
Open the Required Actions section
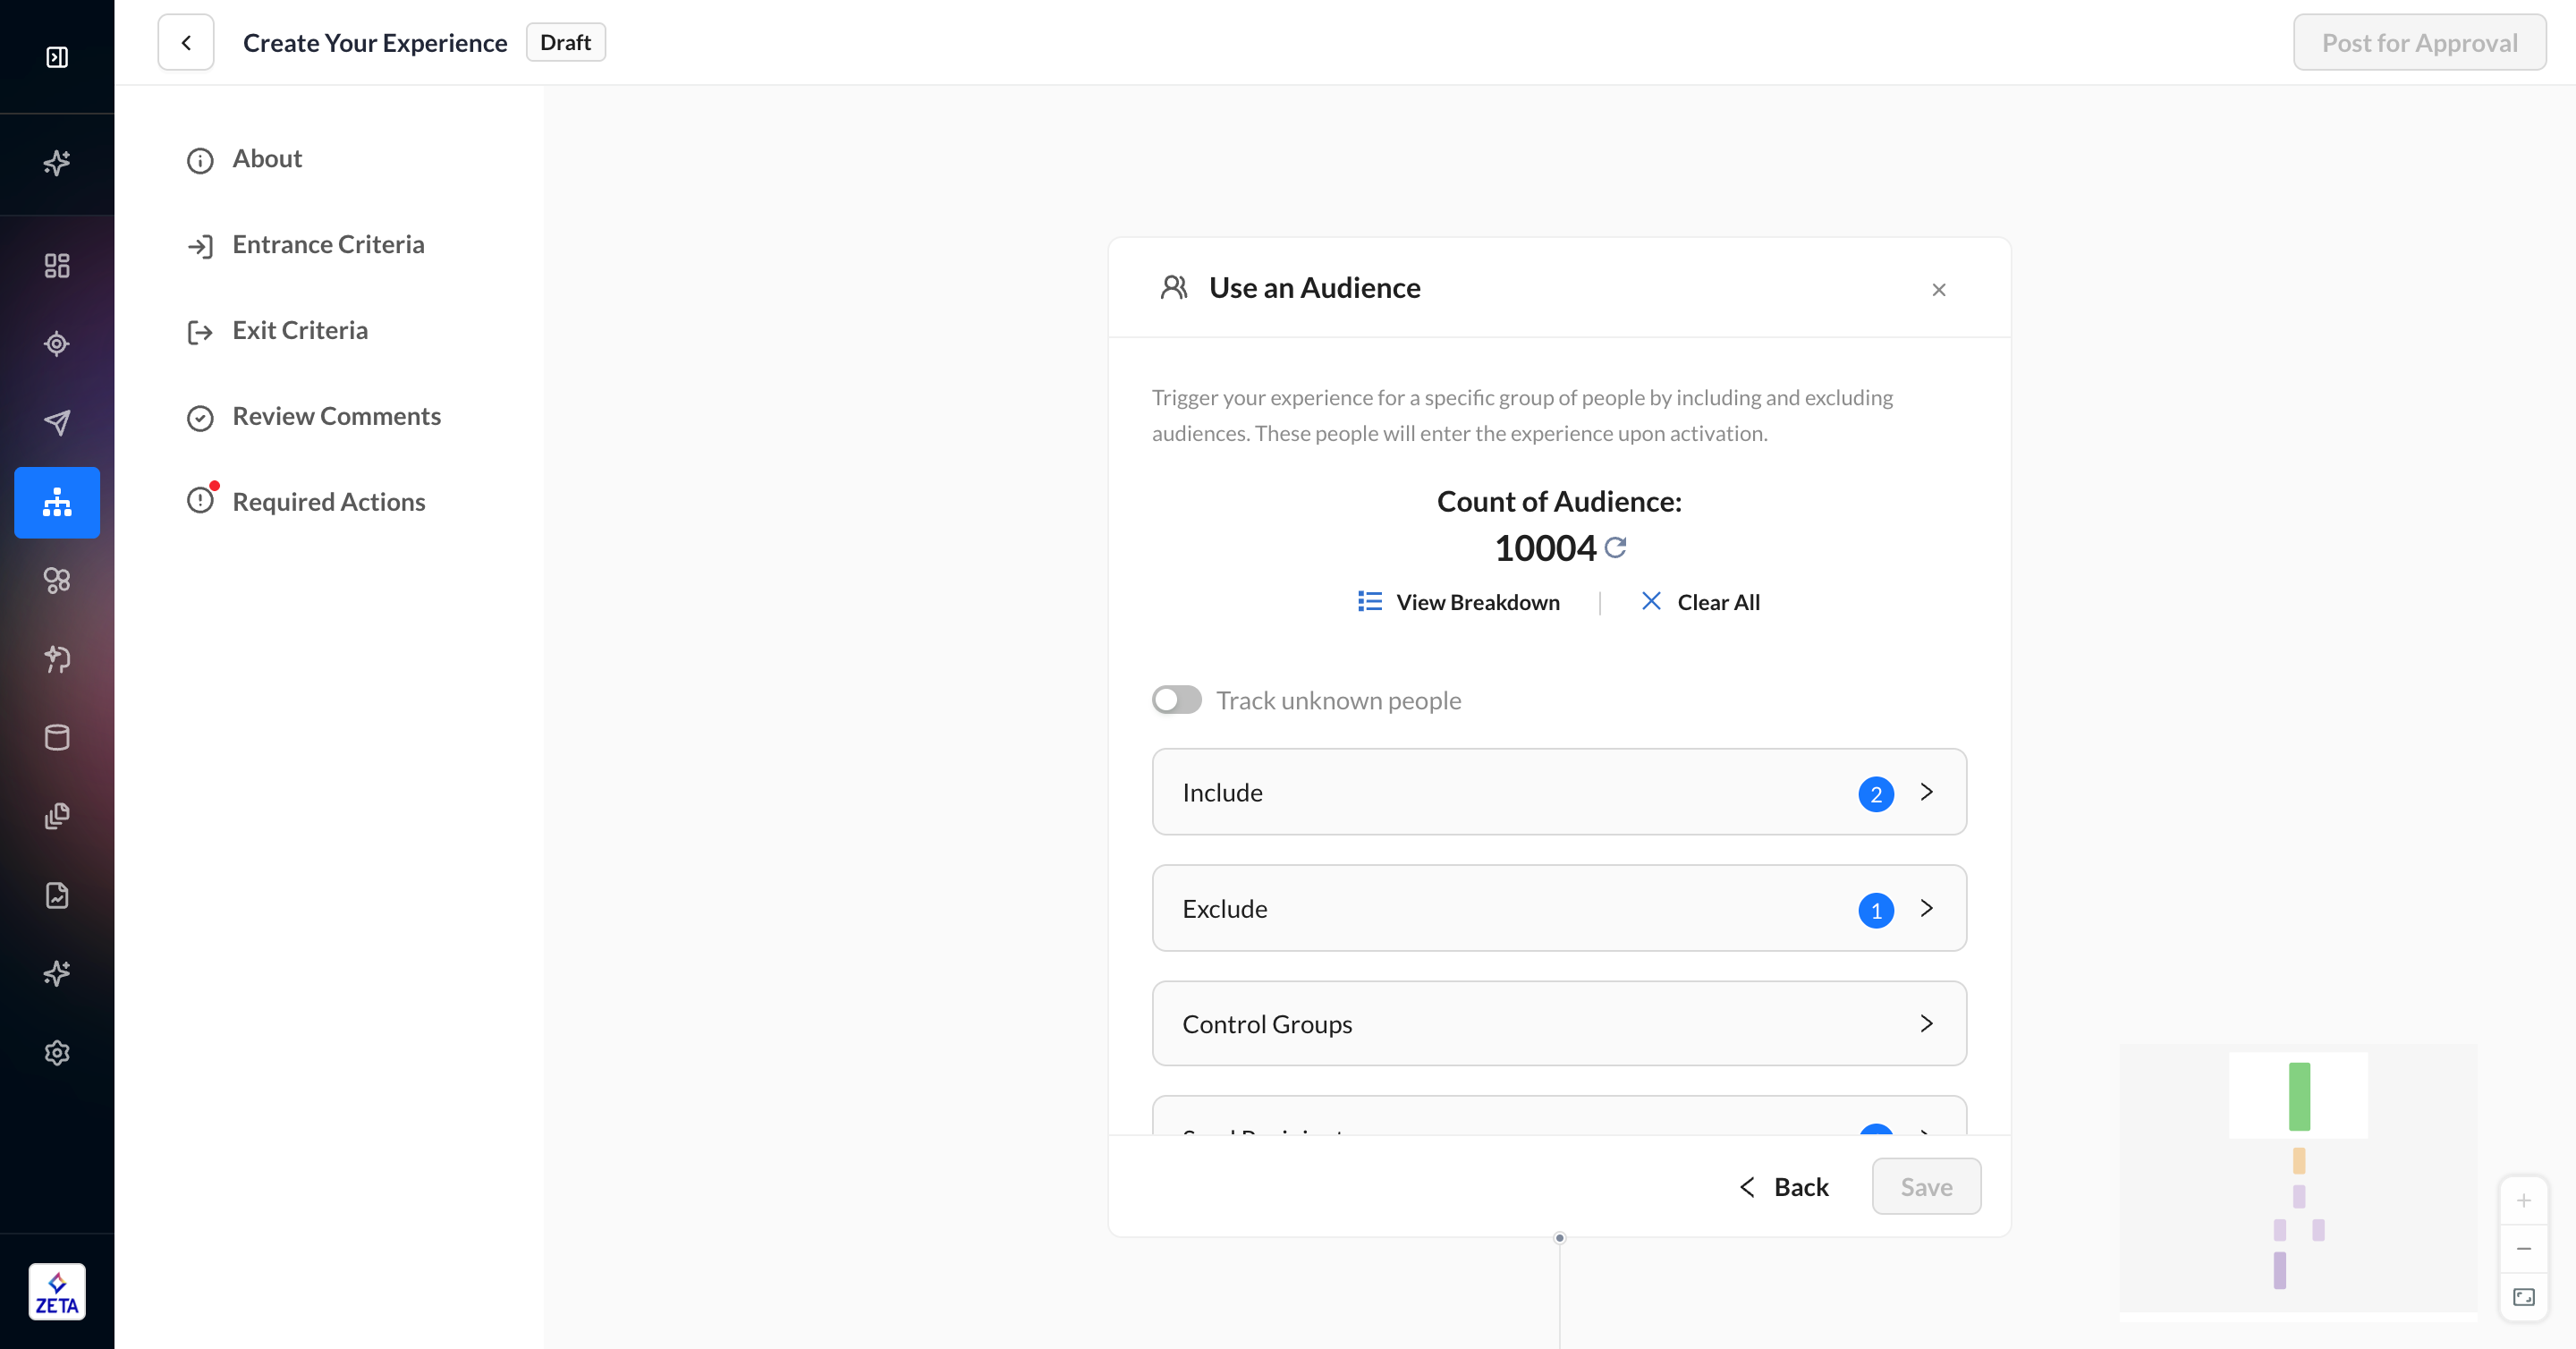tap(328, 502)
